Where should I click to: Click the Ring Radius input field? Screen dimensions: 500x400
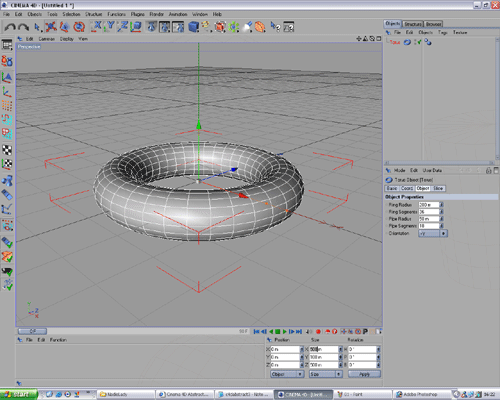tap(429, 205)
